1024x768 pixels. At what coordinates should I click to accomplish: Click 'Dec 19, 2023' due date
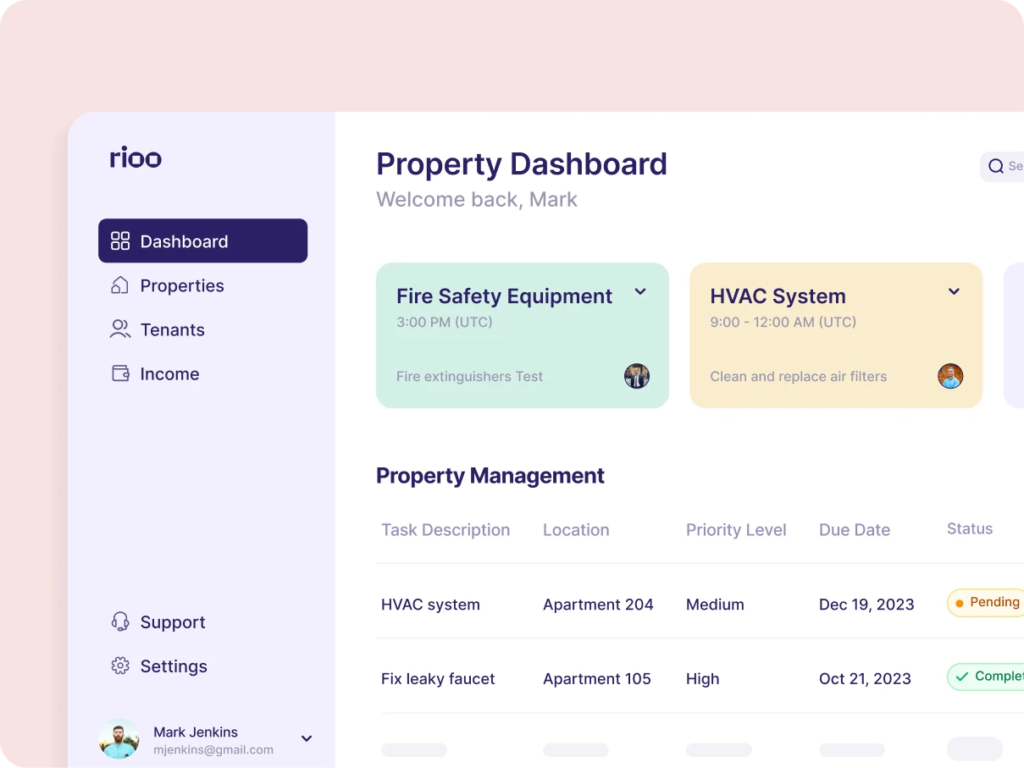coord(867,605)
